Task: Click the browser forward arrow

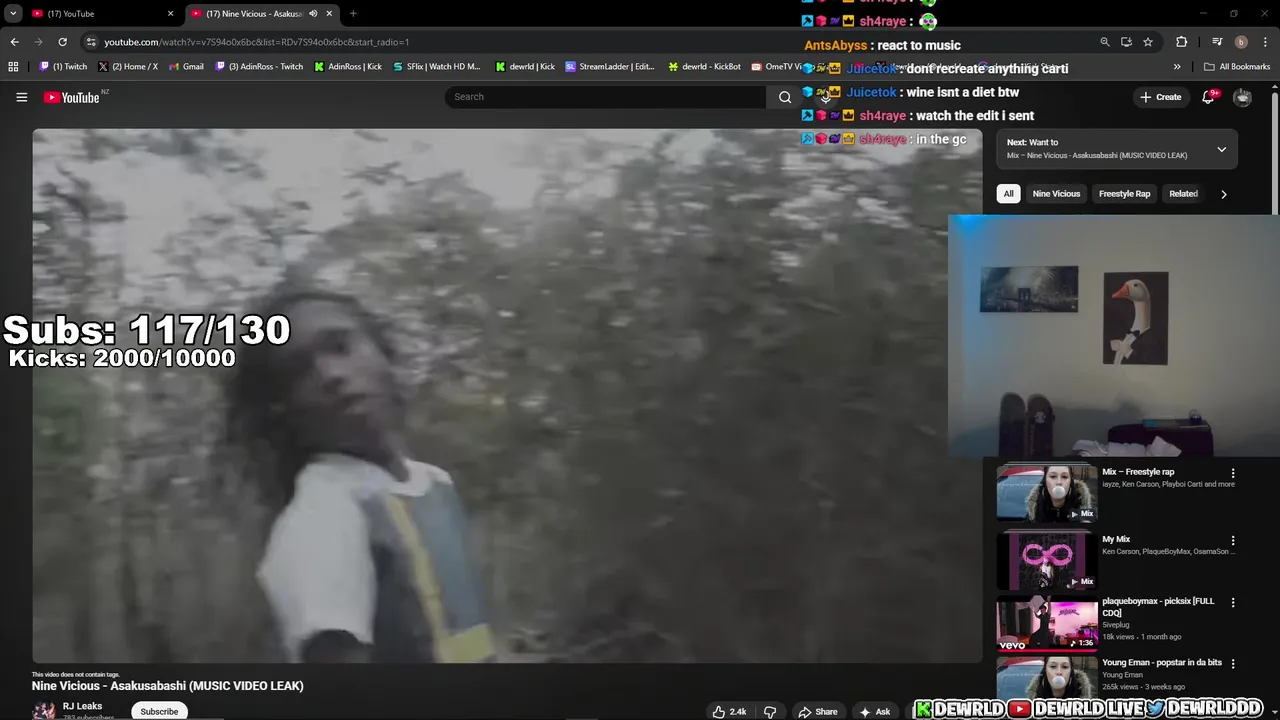Action: [x=38, y=42]
